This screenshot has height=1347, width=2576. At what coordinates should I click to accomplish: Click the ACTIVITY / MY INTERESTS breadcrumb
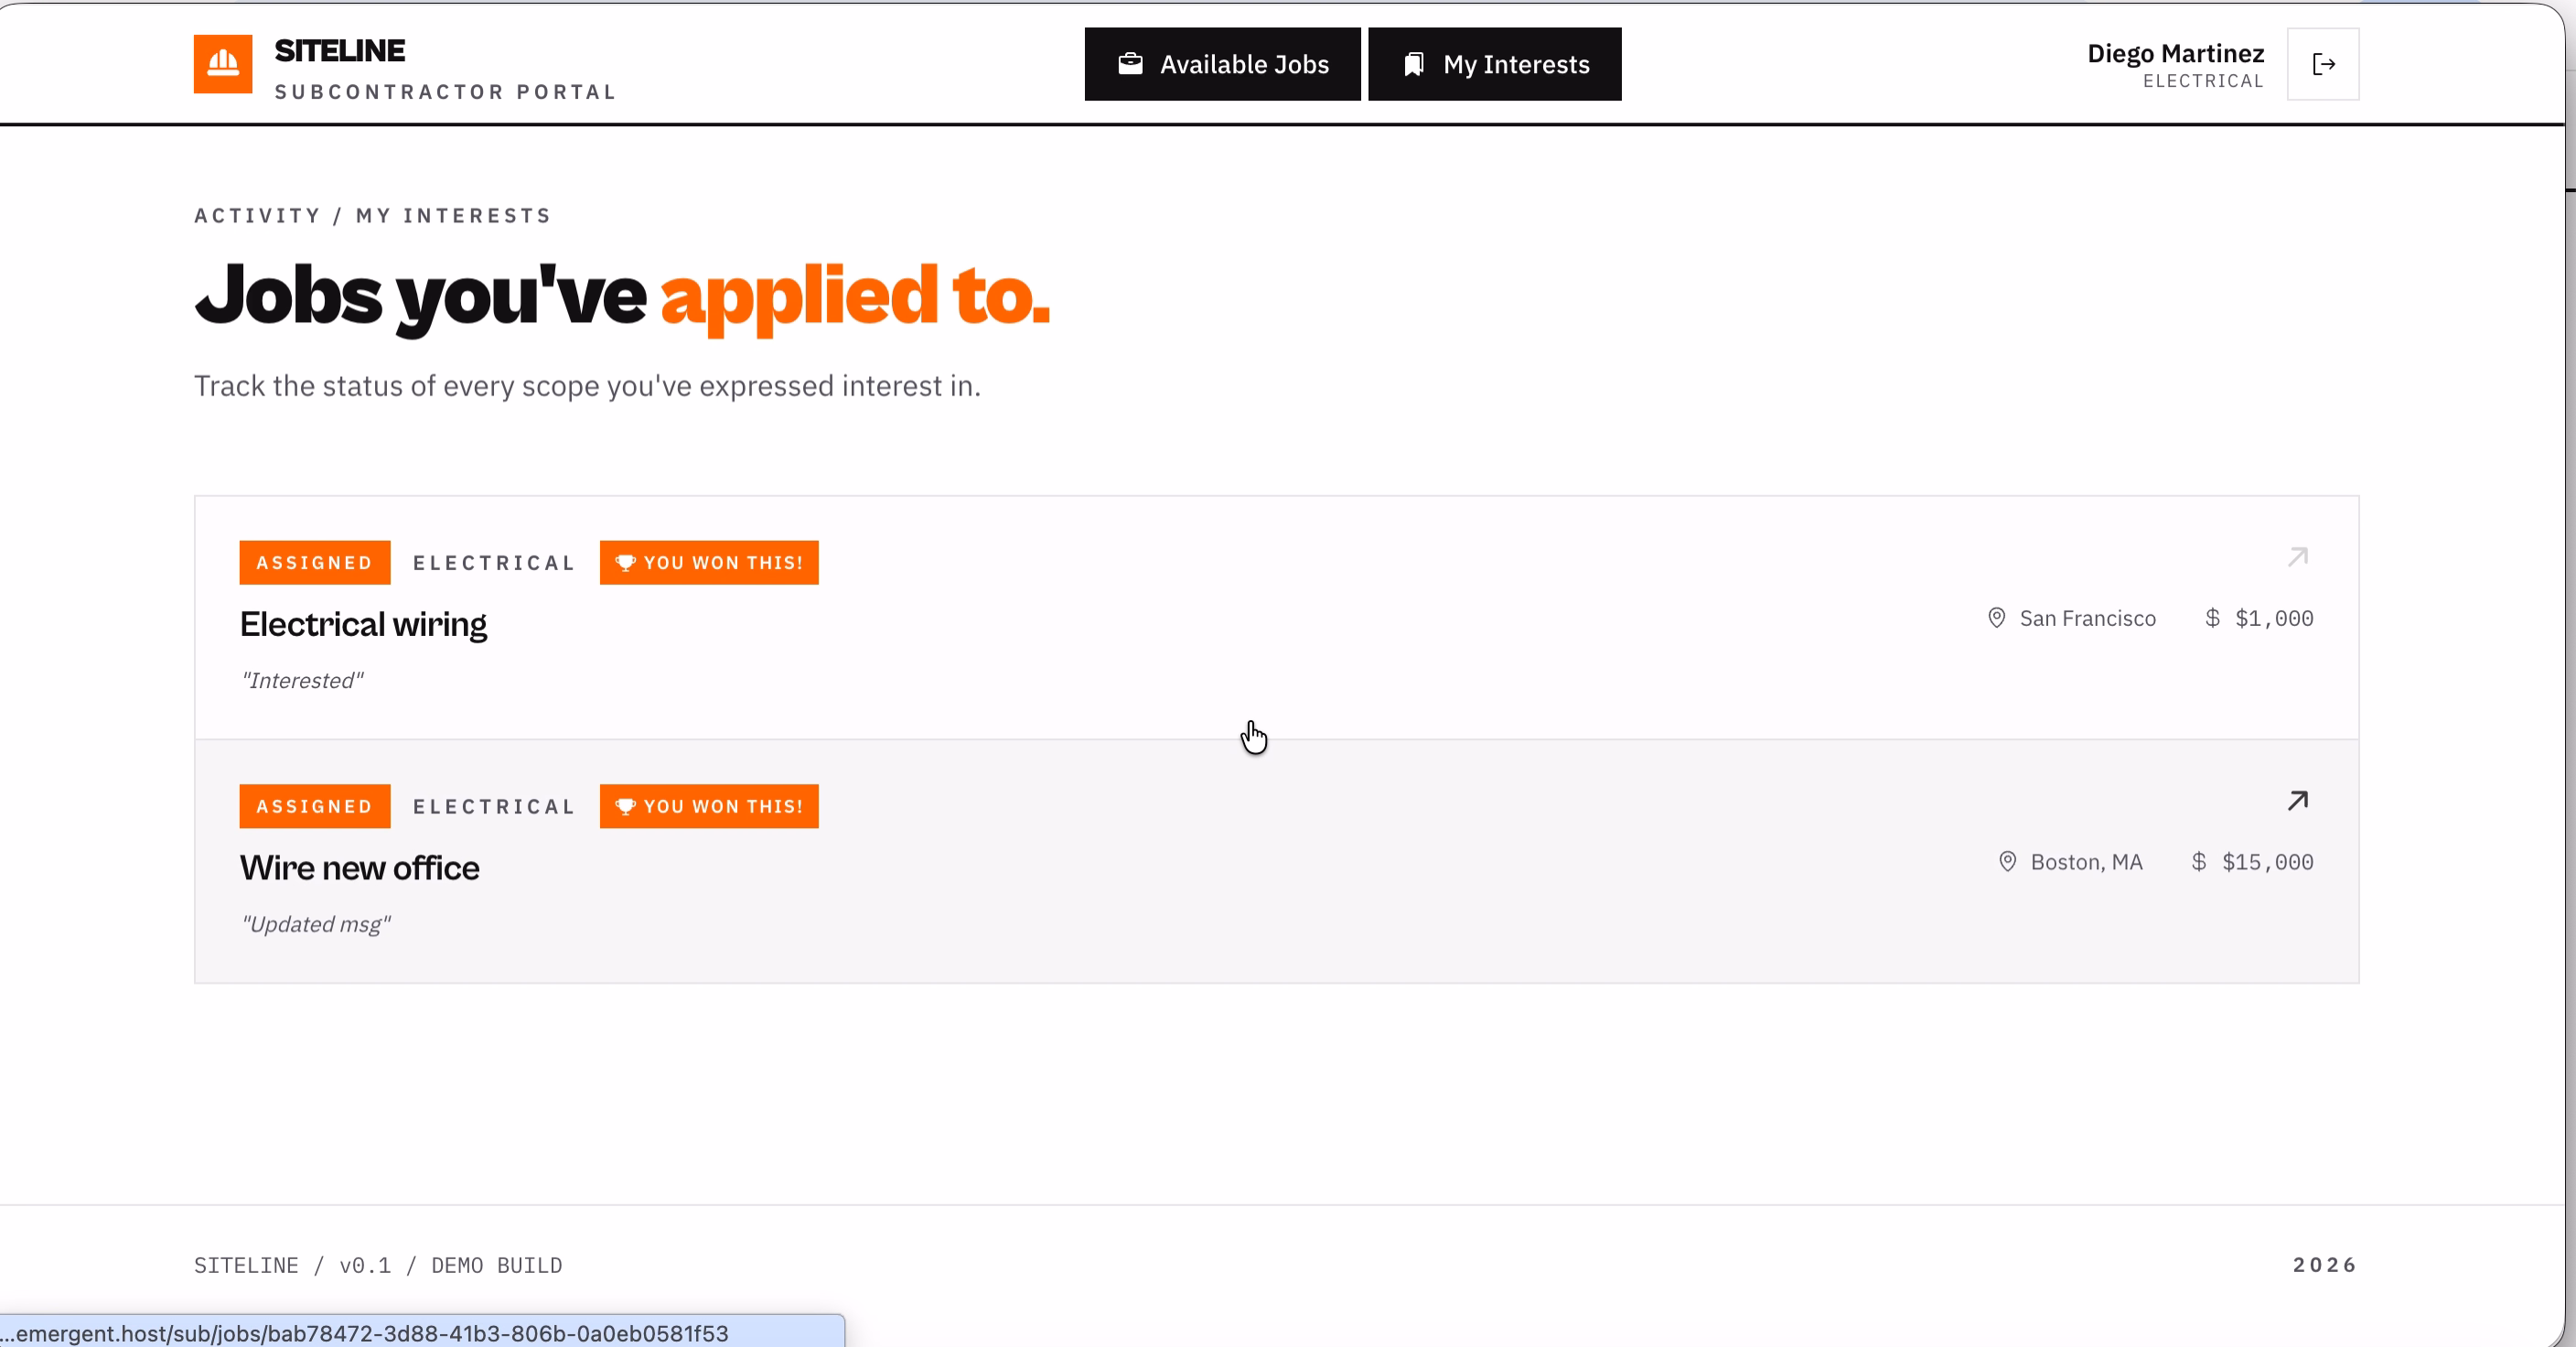click(x=372, y=216)
